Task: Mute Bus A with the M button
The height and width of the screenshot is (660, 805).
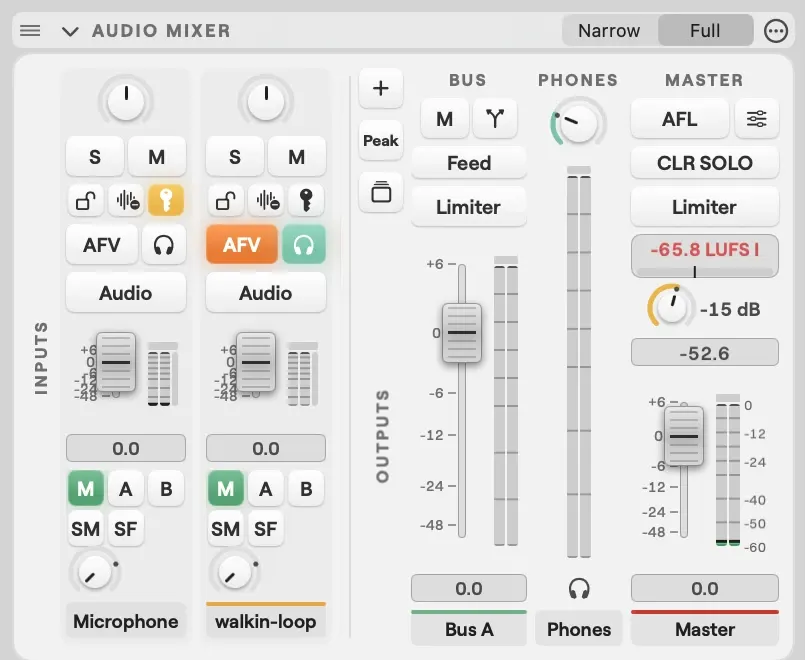Action: pyautogui.click(x=445, y=119)
